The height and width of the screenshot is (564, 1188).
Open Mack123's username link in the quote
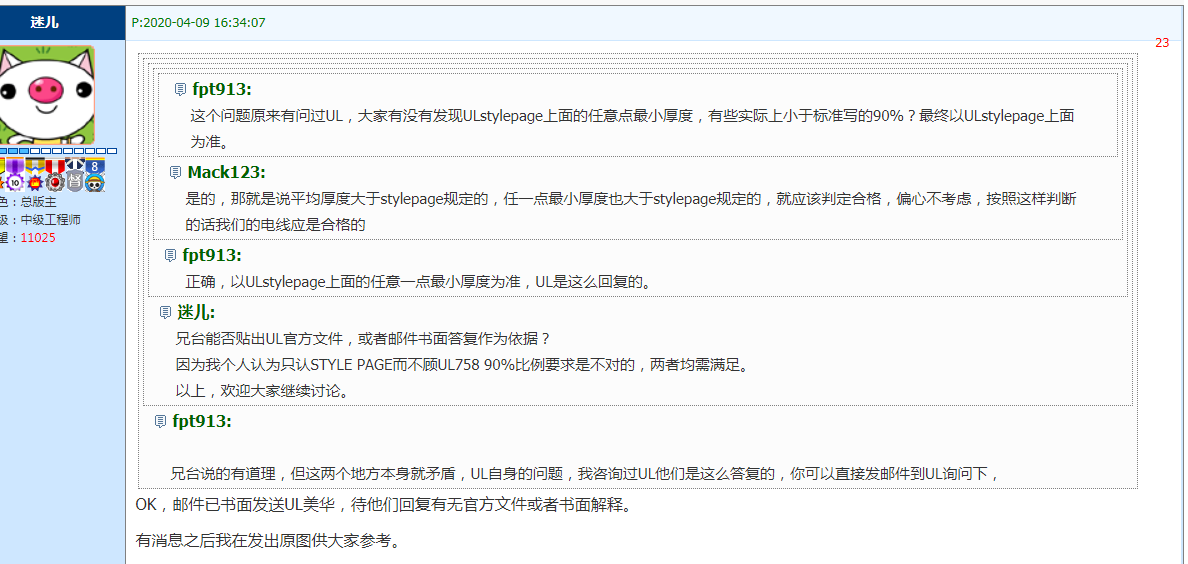[226, 172]
